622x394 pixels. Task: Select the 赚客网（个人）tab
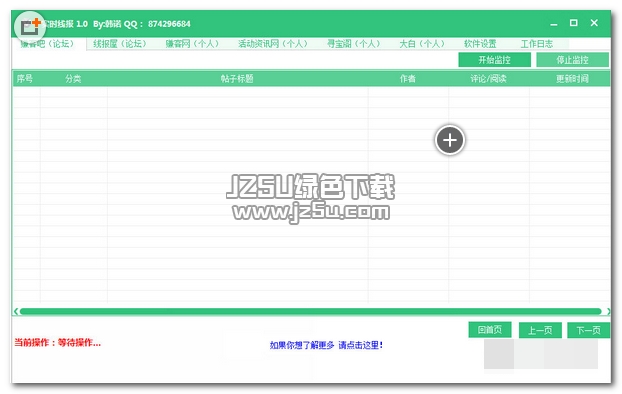(x=192, y=44)
